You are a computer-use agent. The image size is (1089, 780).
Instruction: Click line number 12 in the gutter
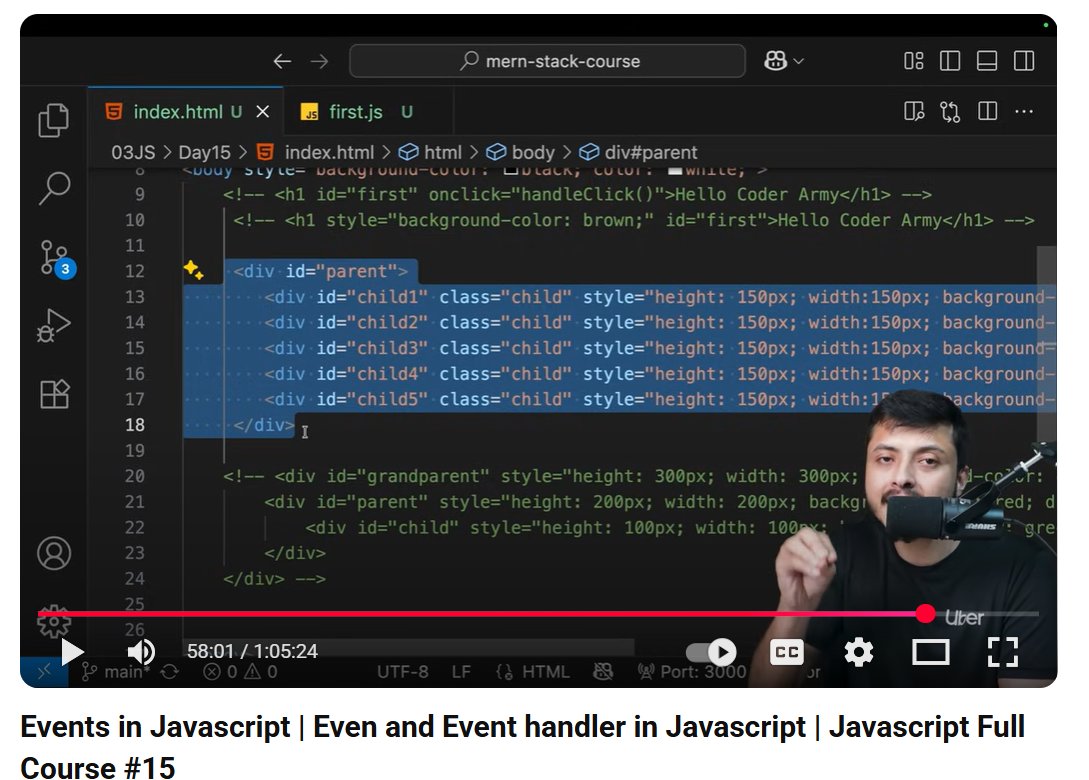(x=135, y=271)
